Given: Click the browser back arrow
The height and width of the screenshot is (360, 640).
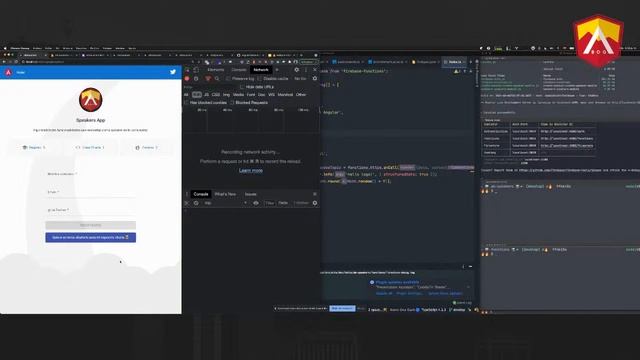Looking at the screenshot, I should [4, 62].
